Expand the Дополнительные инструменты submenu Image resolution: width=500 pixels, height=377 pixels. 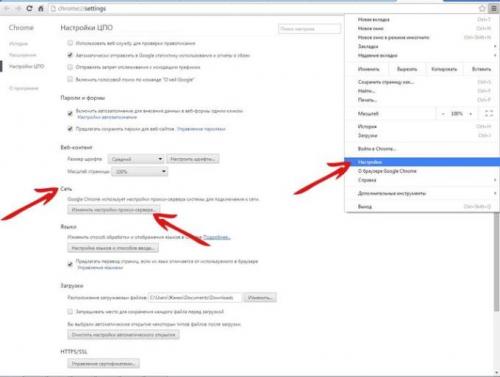(422, 193)
